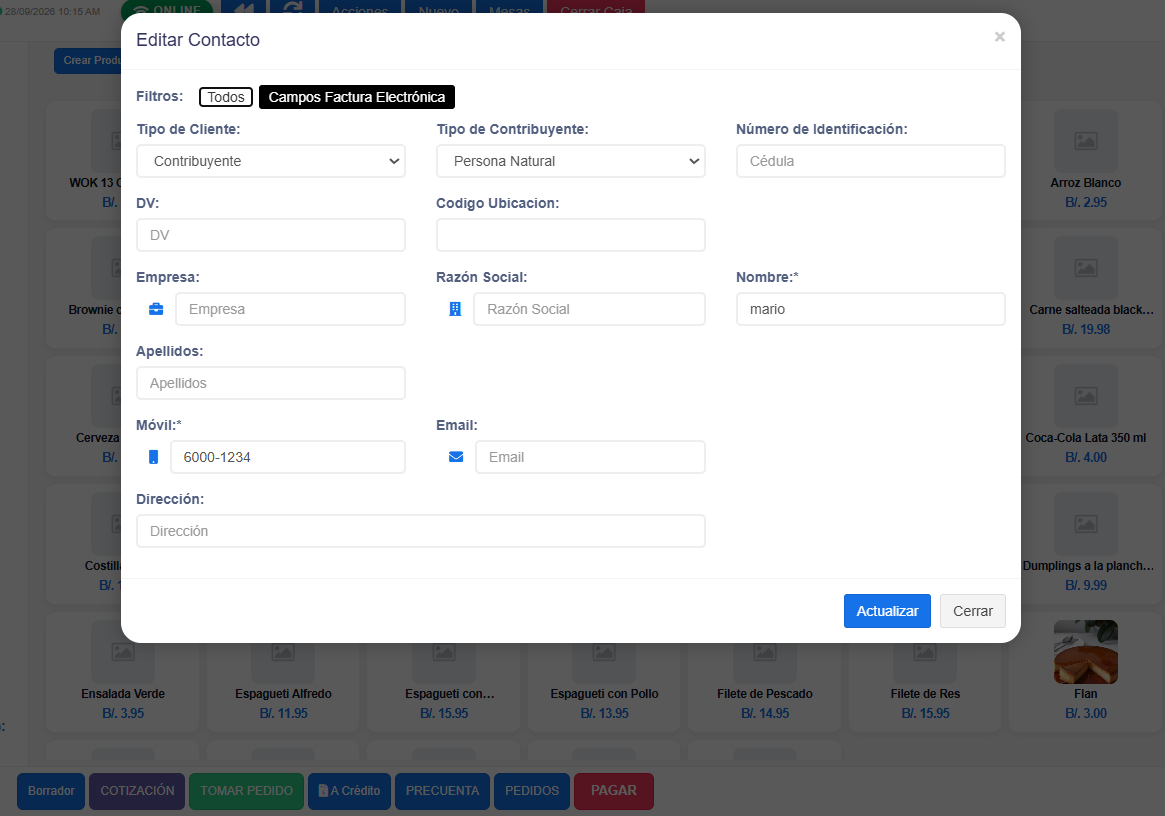Dismiss the dialog with the Cerrar button
1165x816 pixels.
coord(973,611)
